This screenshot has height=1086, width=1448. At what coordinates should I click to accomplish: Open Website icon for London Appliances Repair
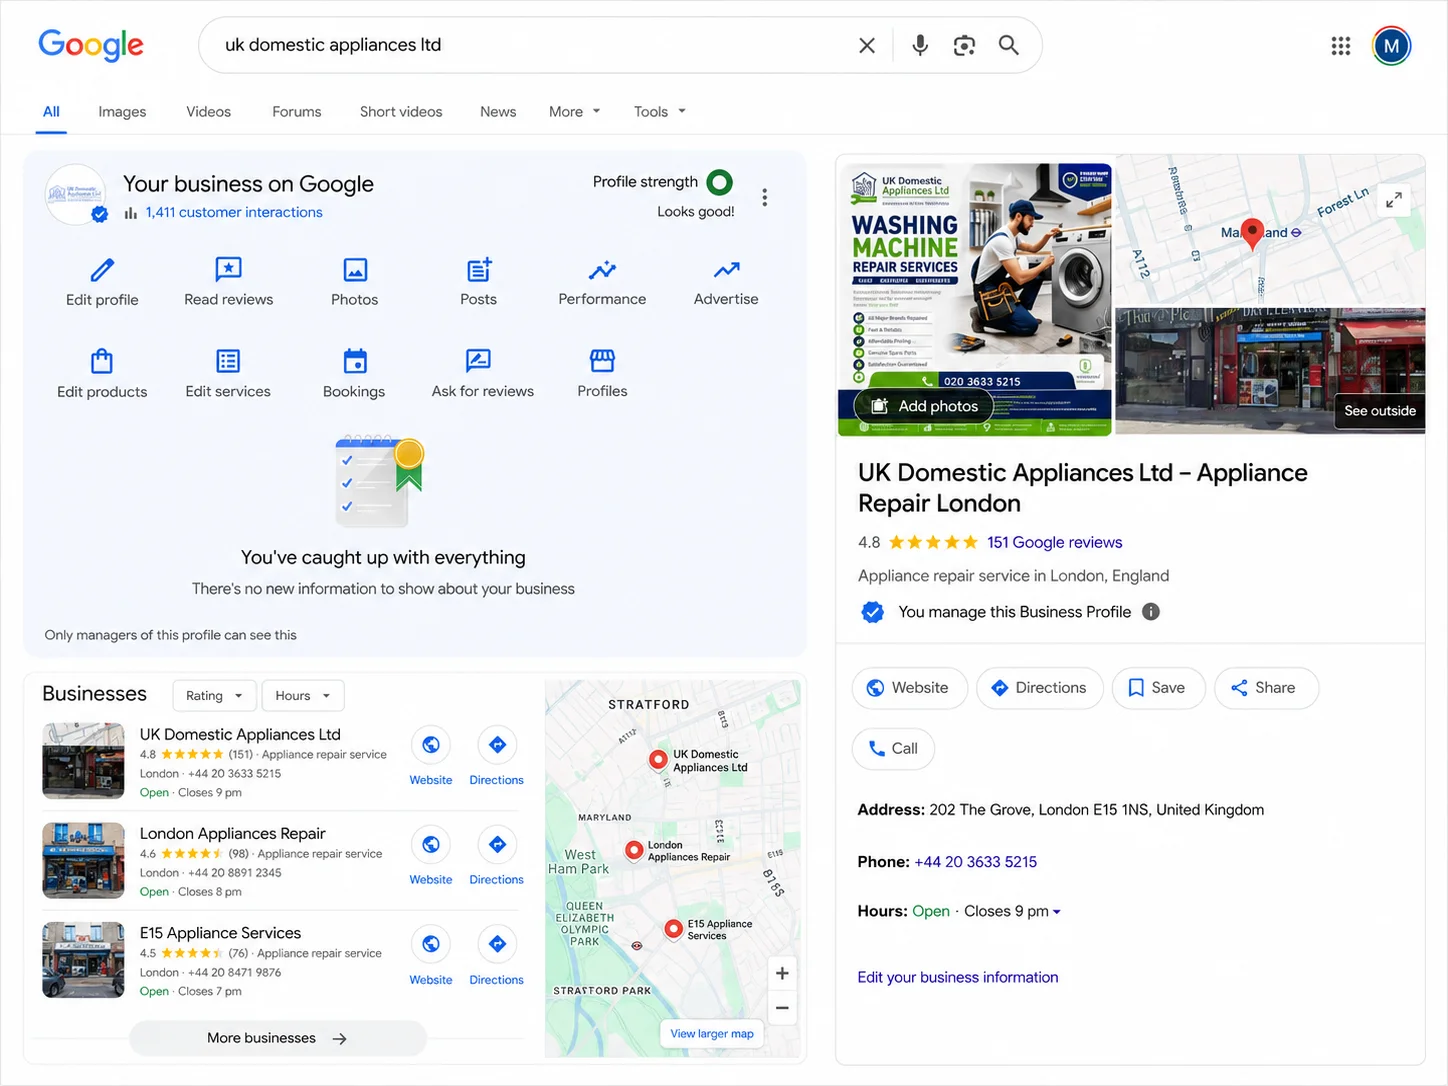[431, 845]
